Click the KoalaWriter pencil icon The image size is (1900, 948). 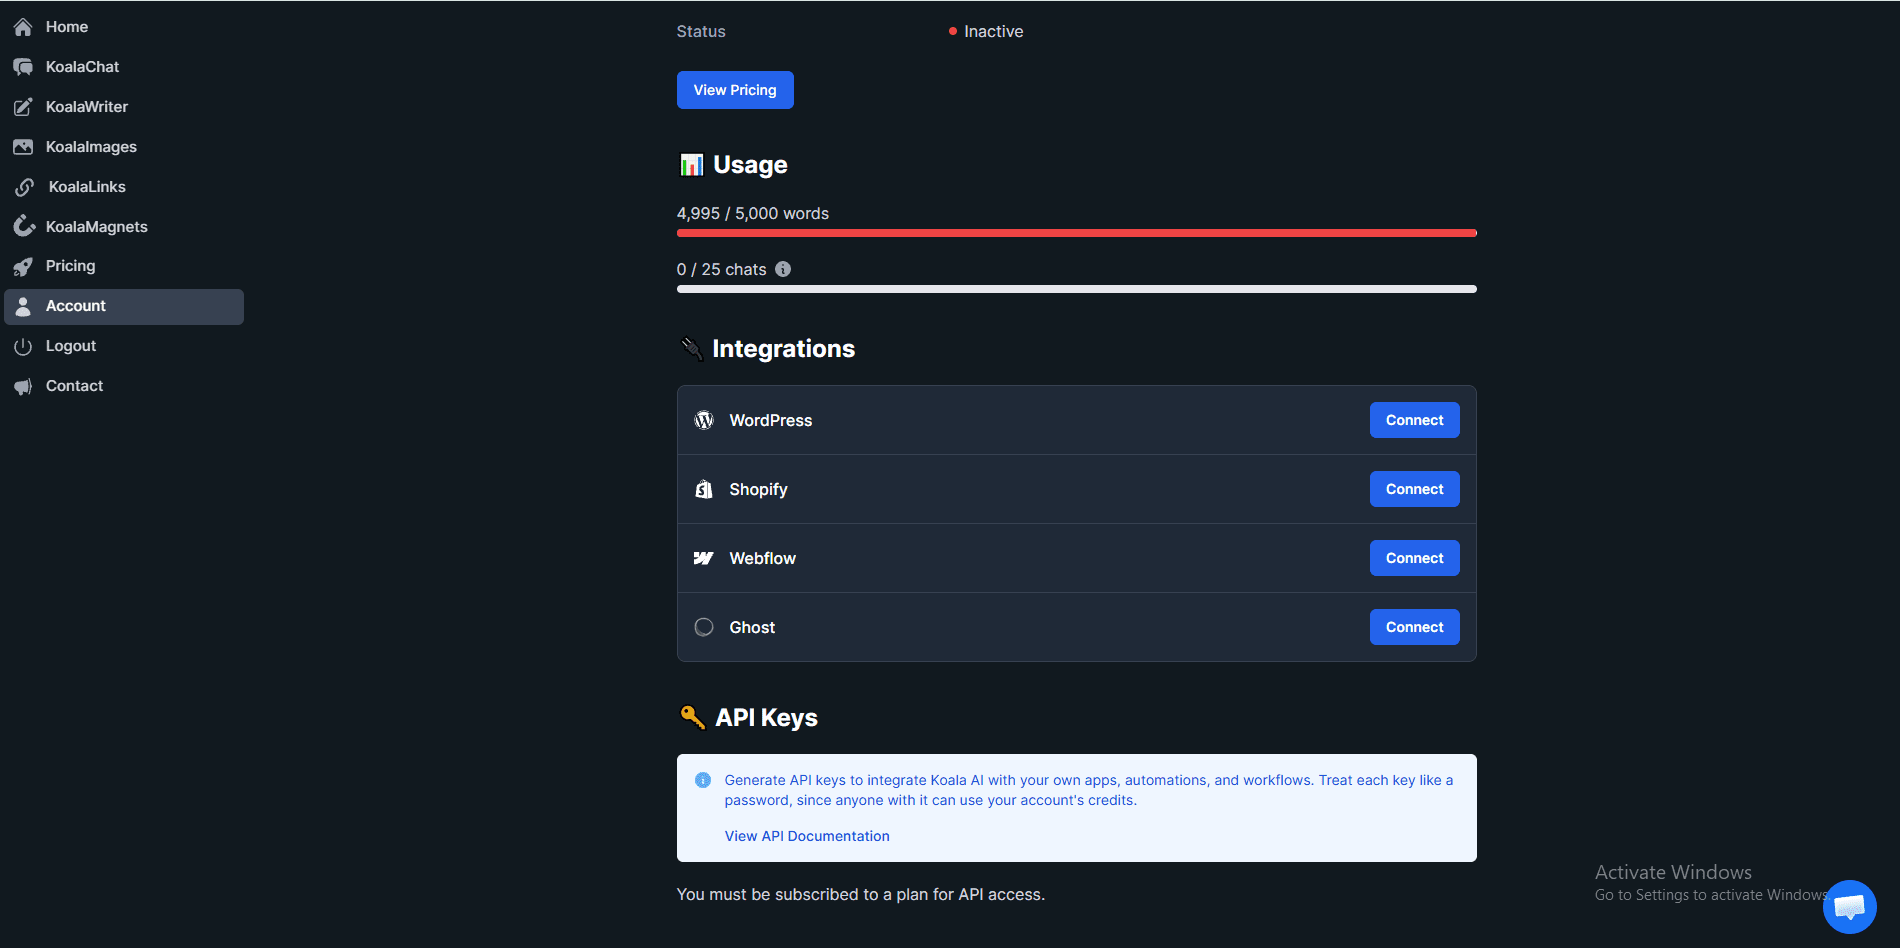pos(23,107)
